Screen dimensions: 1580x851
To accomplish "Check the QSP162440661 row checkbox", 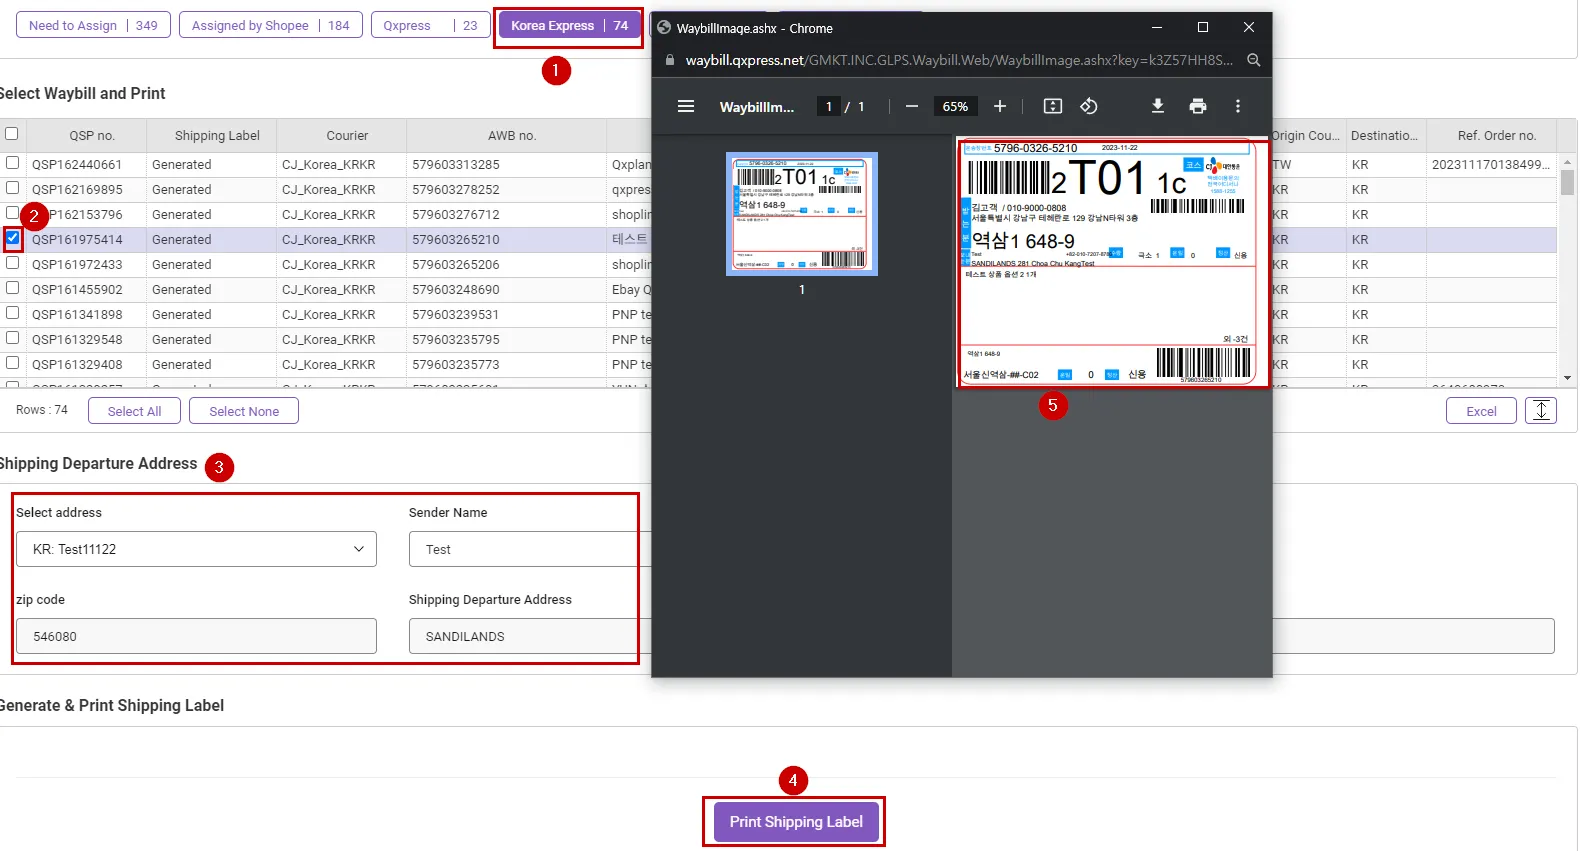I will tap(12, 163).
